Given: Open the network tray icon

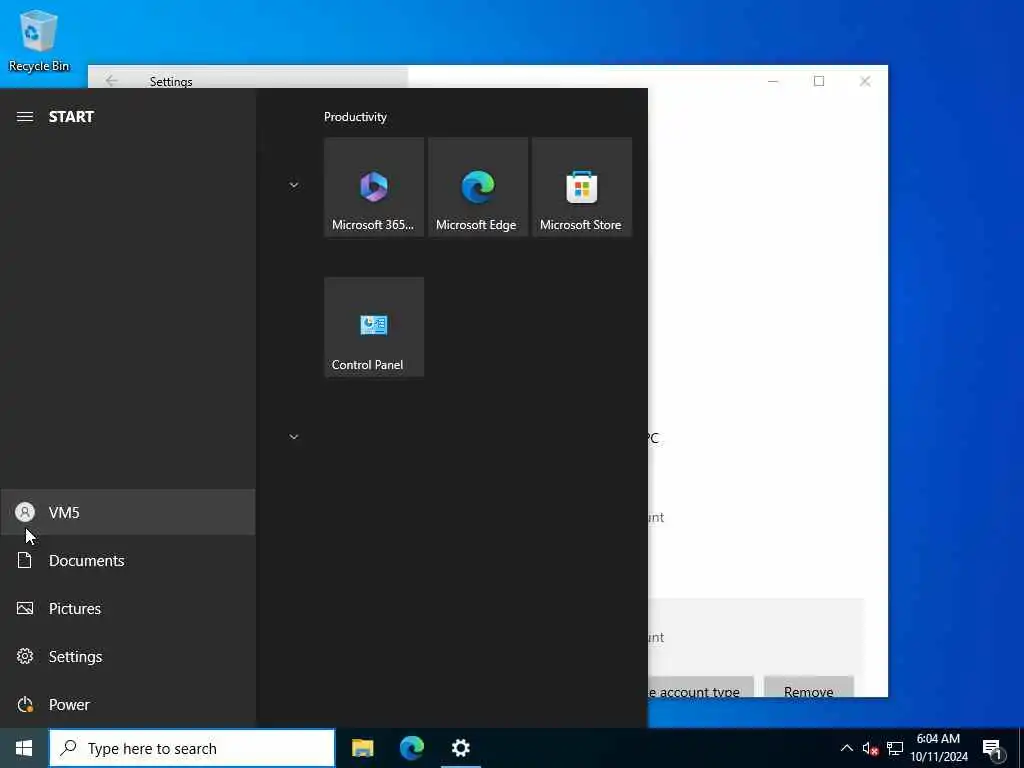Looking at the screenshot, I should tap(895, 749).
